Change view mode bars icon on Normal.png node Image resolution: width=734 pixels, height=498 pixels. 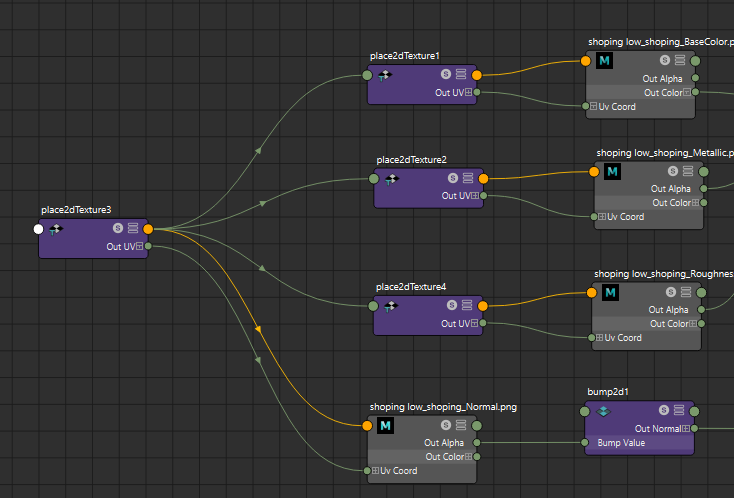coord(461,425)
